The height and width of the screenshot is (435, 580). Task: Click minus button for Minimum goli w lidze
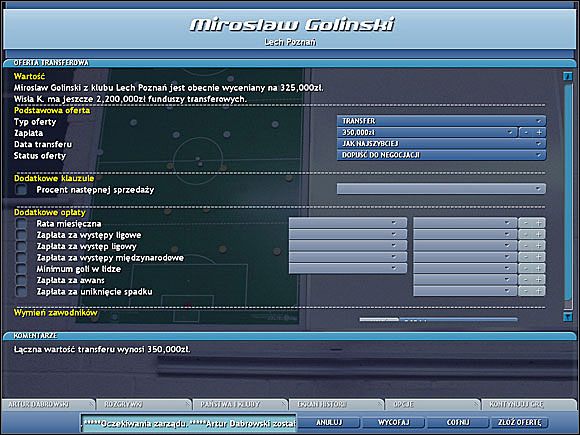tap(526, 269)
